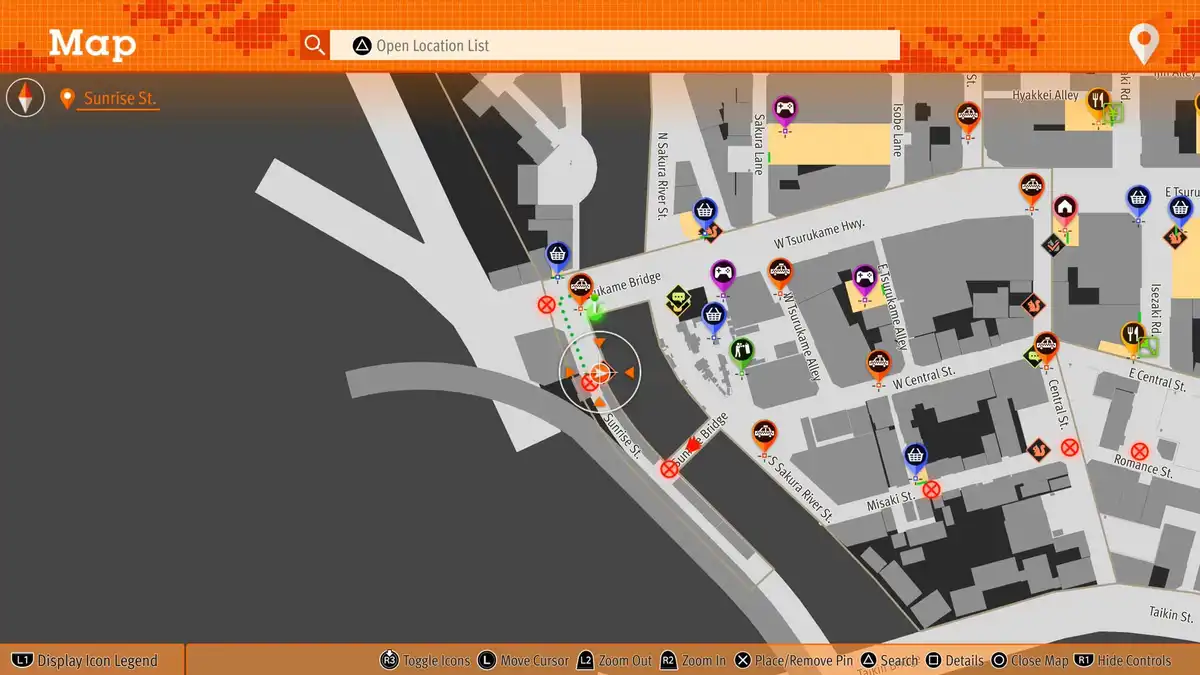This screenshot has height=675, width=1200.
Task: Click the compass icon at top left
Action: [x=26, y=98]
